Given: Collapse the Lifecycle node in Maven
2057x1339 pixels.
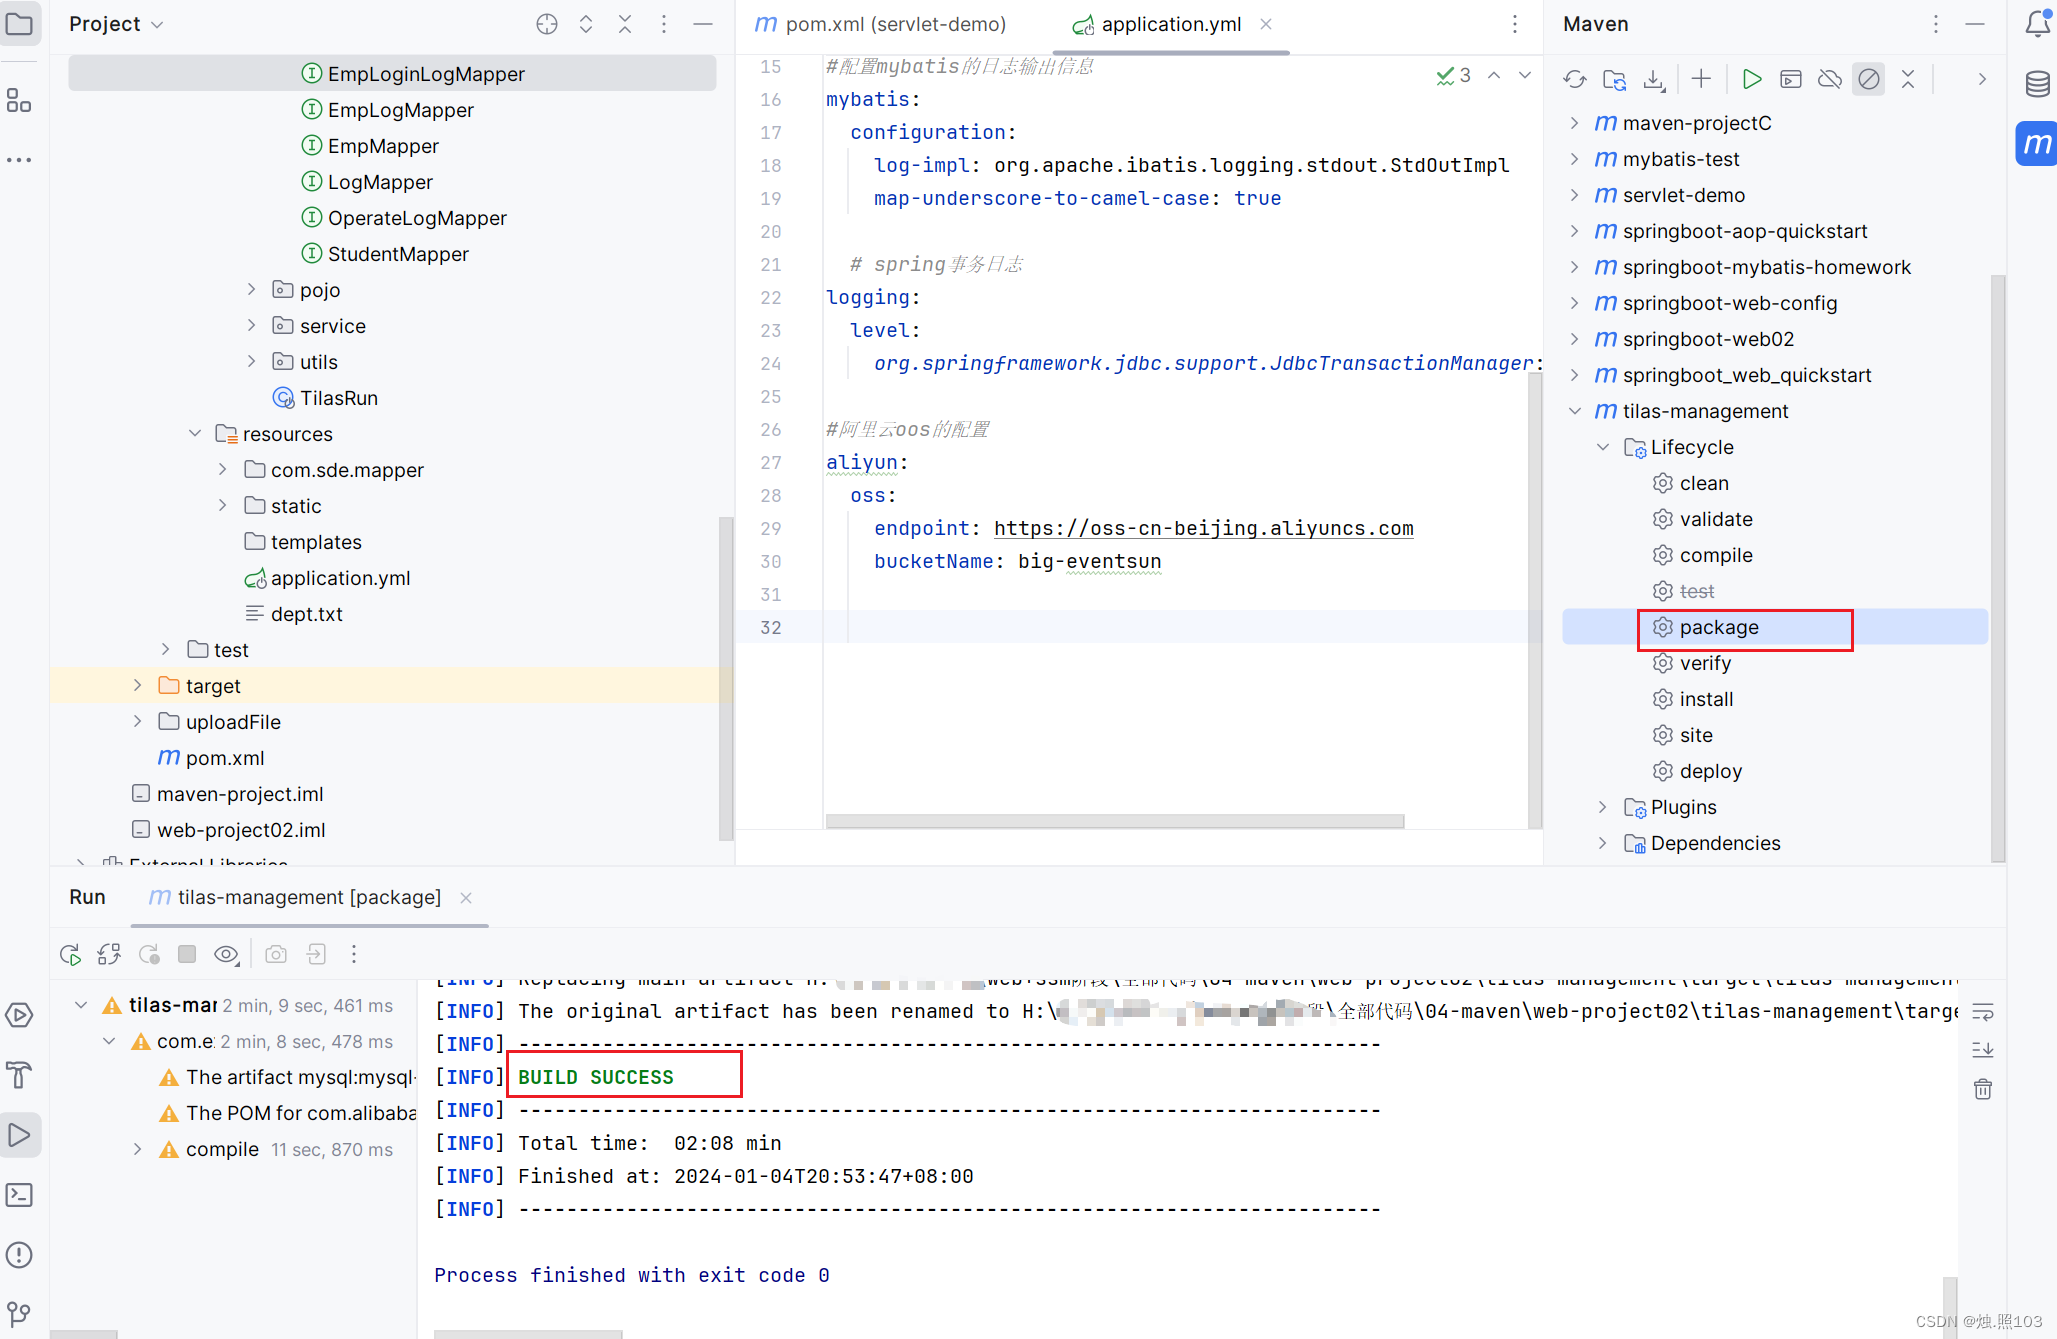Looking at the screenshot, I should [x=1603, y=447].
